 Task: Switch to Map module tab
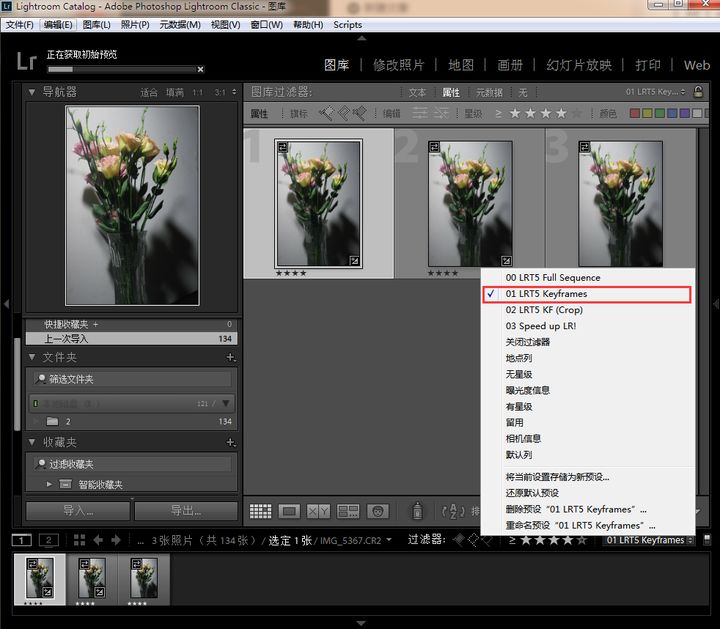point(461,65)
